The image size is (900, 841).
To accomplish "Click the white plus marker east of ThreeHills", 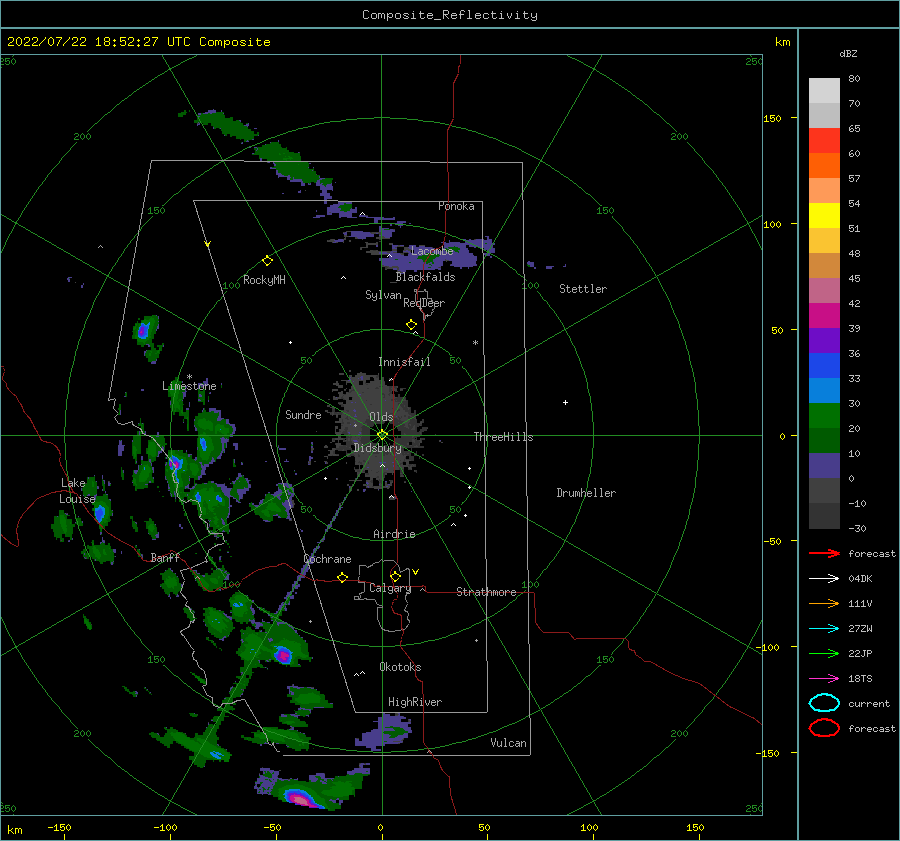I will point(565,402).
